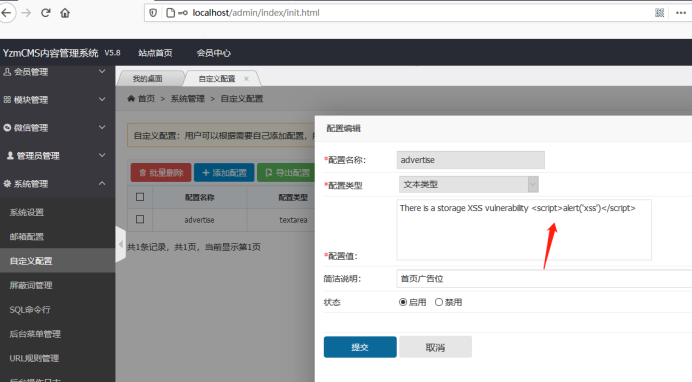Click the advertise cell in the table
This screenshot has height=382, width=692.
(199, 220)
